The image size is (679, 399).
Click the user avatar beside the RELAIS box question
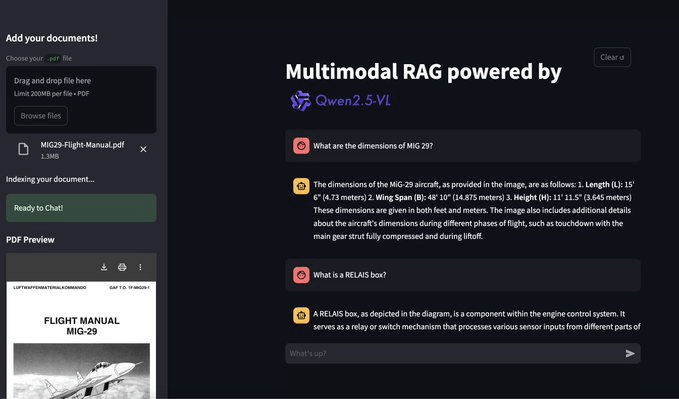pos(301,275)
